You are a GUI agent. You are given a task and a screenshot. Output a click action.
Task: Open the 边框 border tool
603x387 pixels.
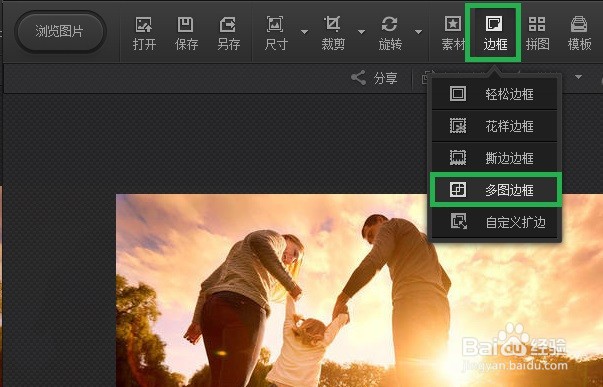point(495,34)
